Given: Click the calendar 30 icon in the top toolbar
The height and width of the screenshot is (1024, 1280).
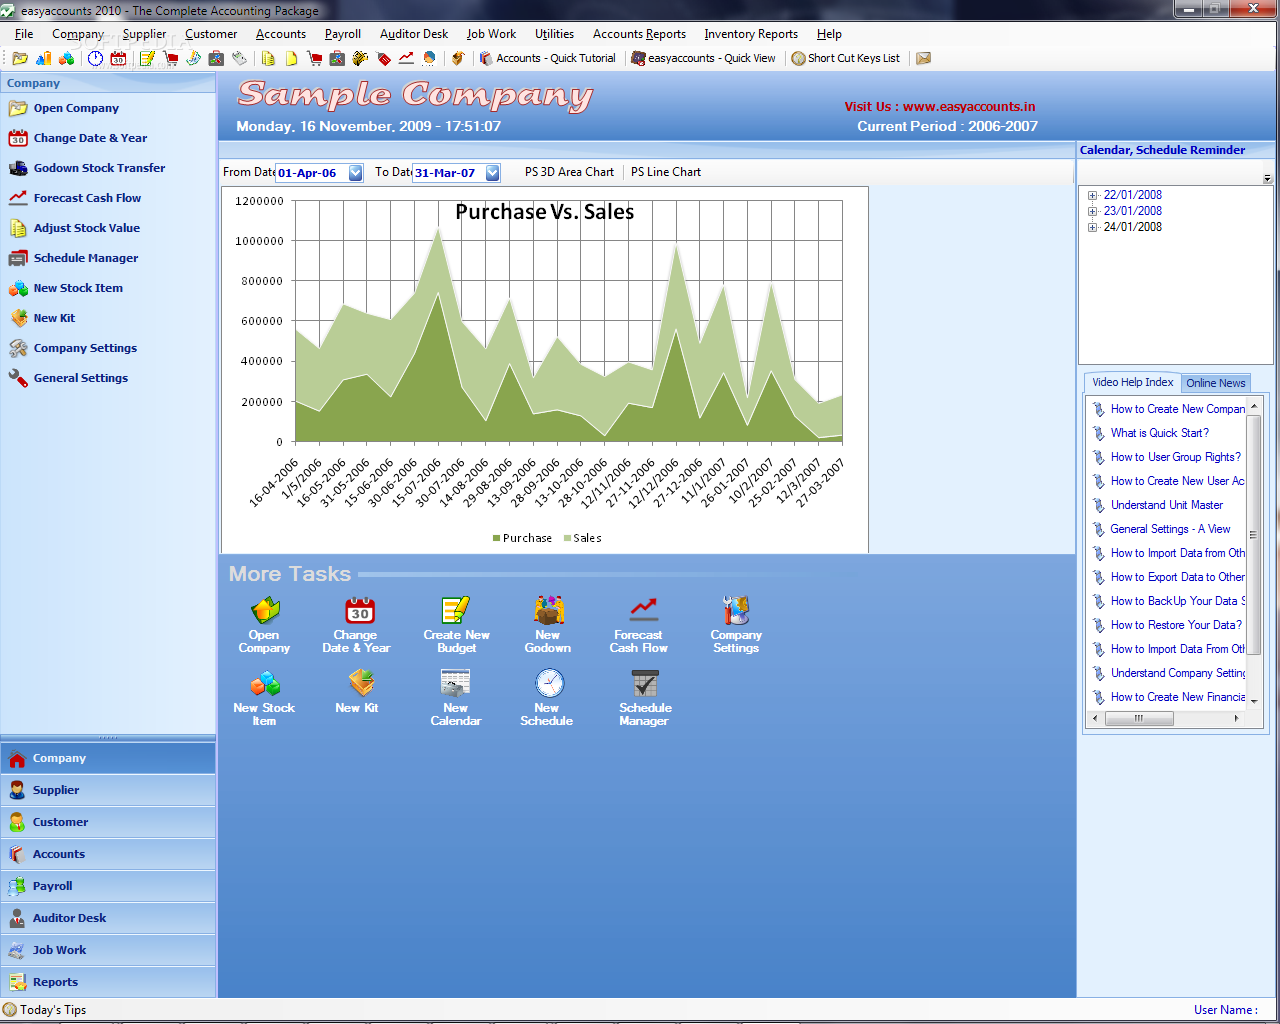Looking at the screenshot, I should tap(118, 58).
